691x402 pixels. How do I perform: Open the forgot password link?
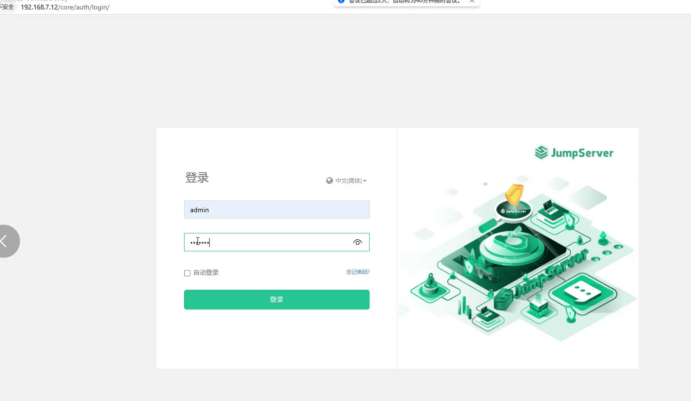click(358, 272)
